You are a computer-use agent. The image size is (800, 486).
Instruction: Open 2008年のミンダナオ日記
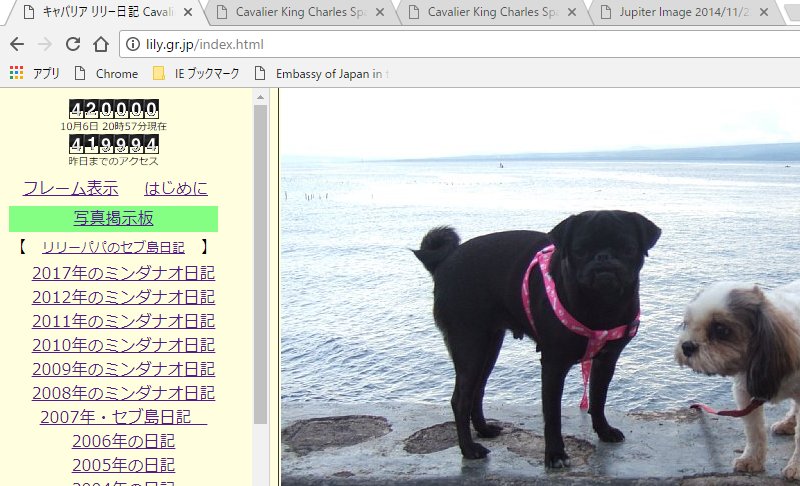[x=123, y=393]
